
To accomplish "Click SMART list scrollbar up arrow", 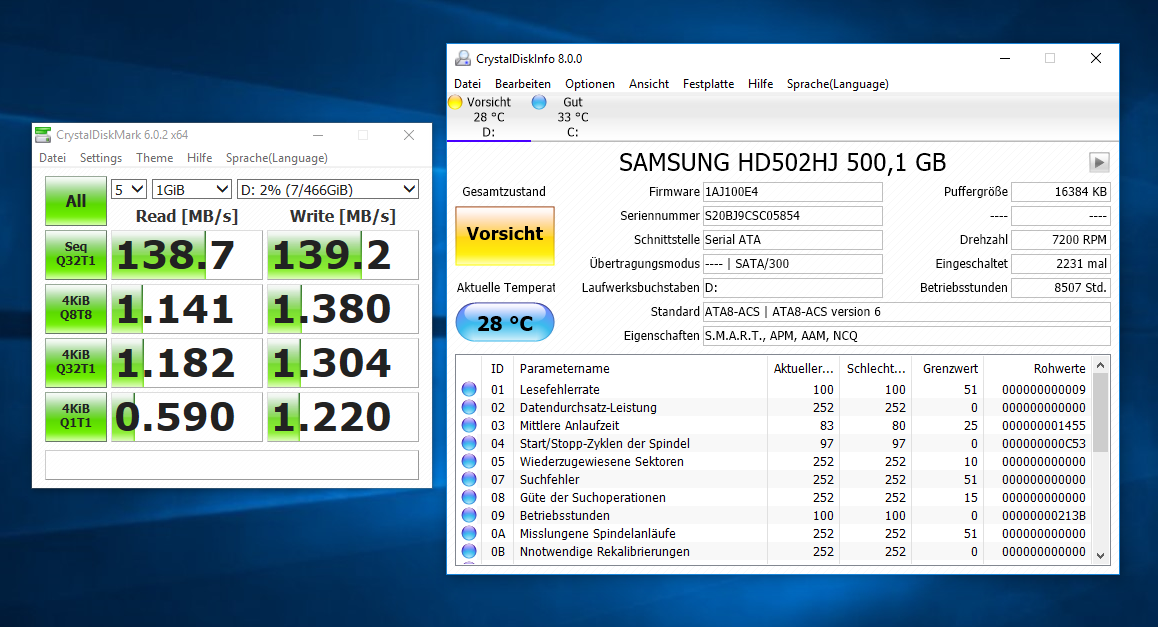I will coord(1100,366).
